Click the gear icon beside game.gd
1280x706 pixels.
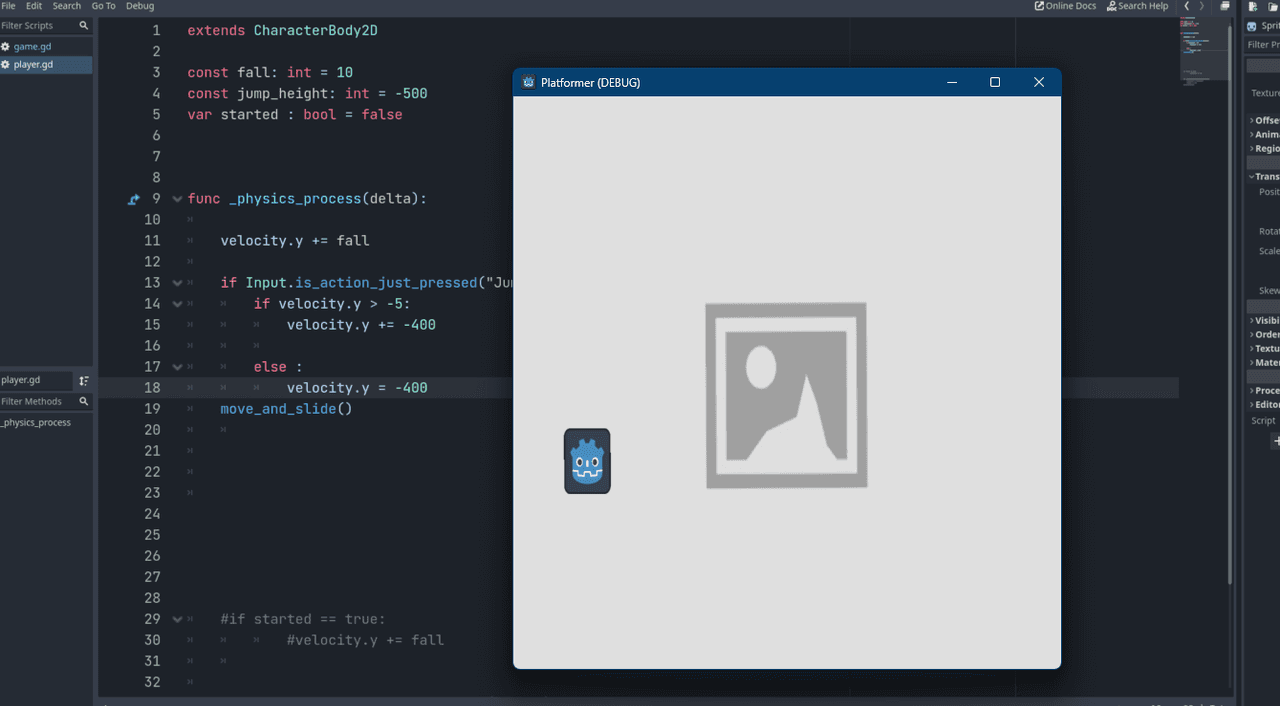click(5, 47)
